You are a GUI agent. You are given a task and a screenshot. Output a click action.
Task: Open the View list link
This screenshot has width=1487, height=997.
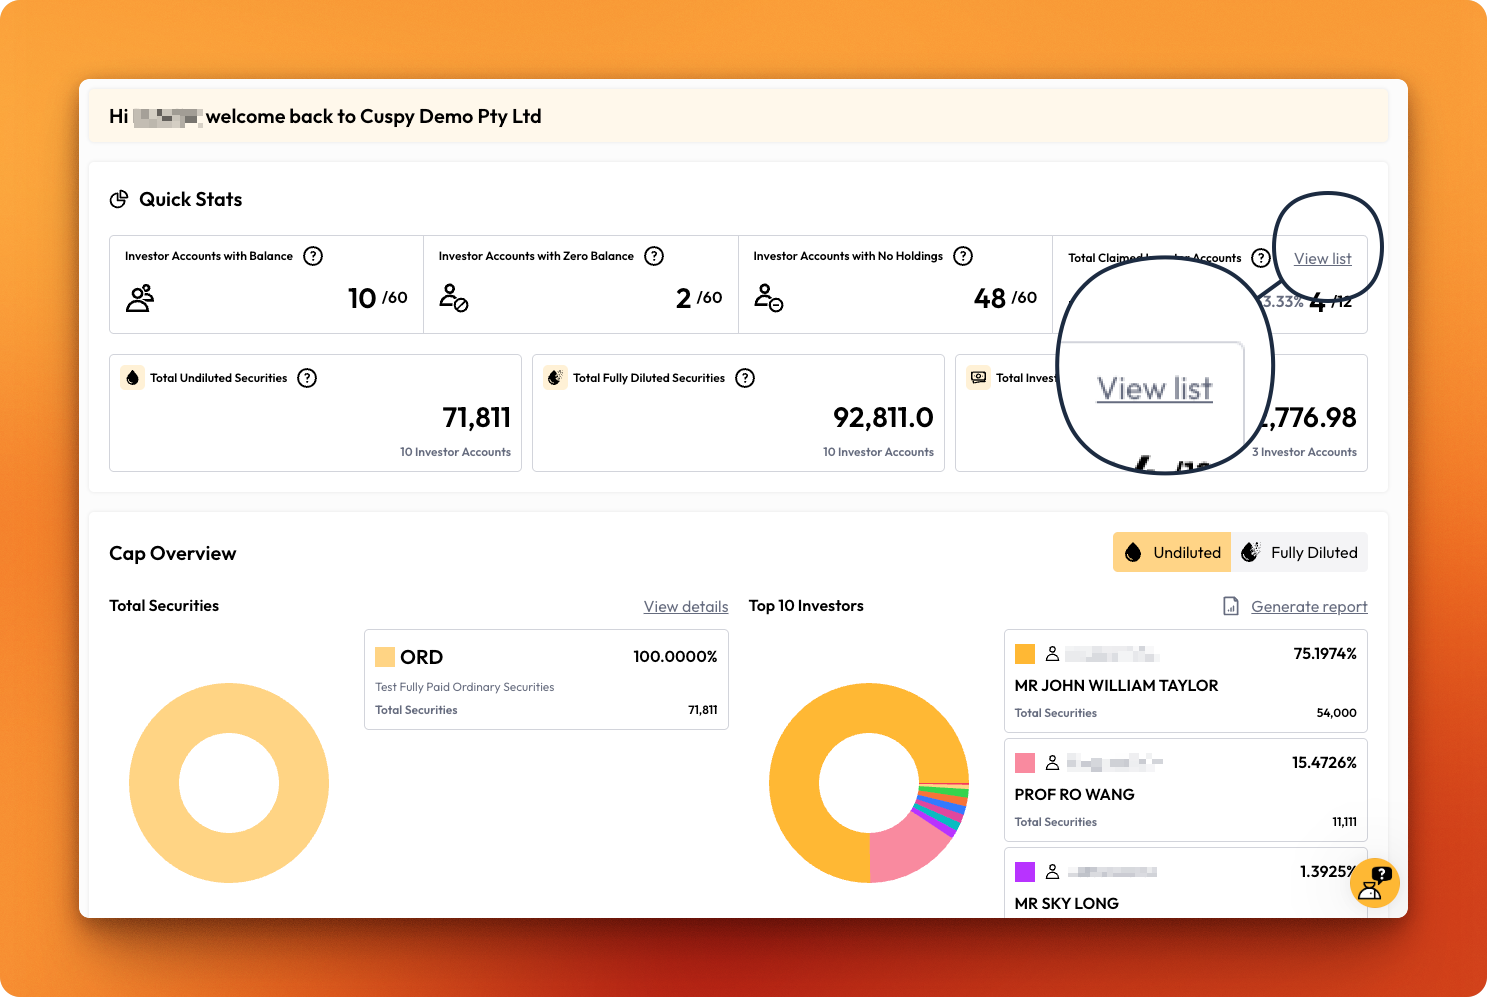tap(1322, 259)
